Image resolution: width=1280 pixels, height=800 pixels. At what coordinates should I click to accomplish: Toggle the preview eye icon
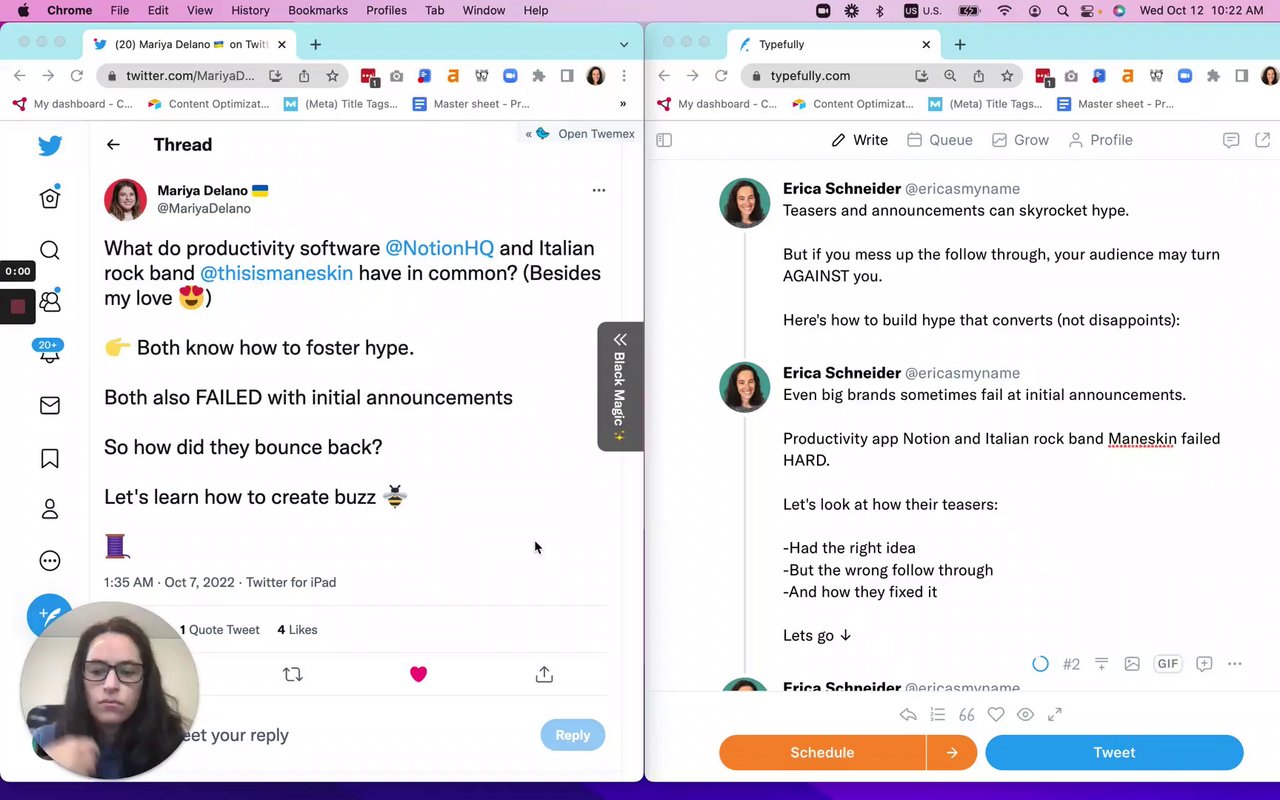click(1025, 714)
